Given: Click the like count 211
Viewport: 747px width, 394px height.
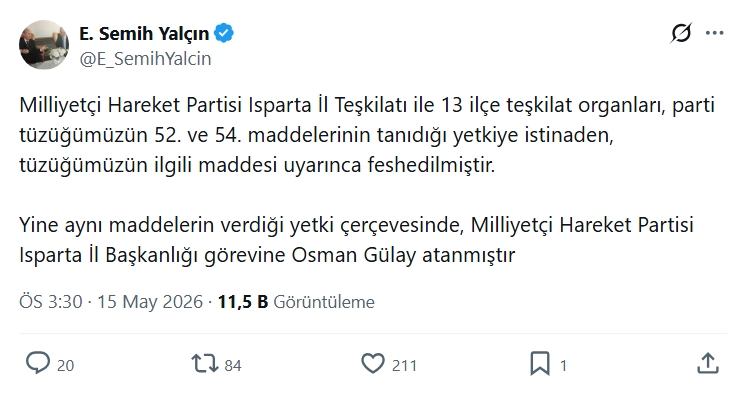Looking at the screenshot, I should [404, 365].
